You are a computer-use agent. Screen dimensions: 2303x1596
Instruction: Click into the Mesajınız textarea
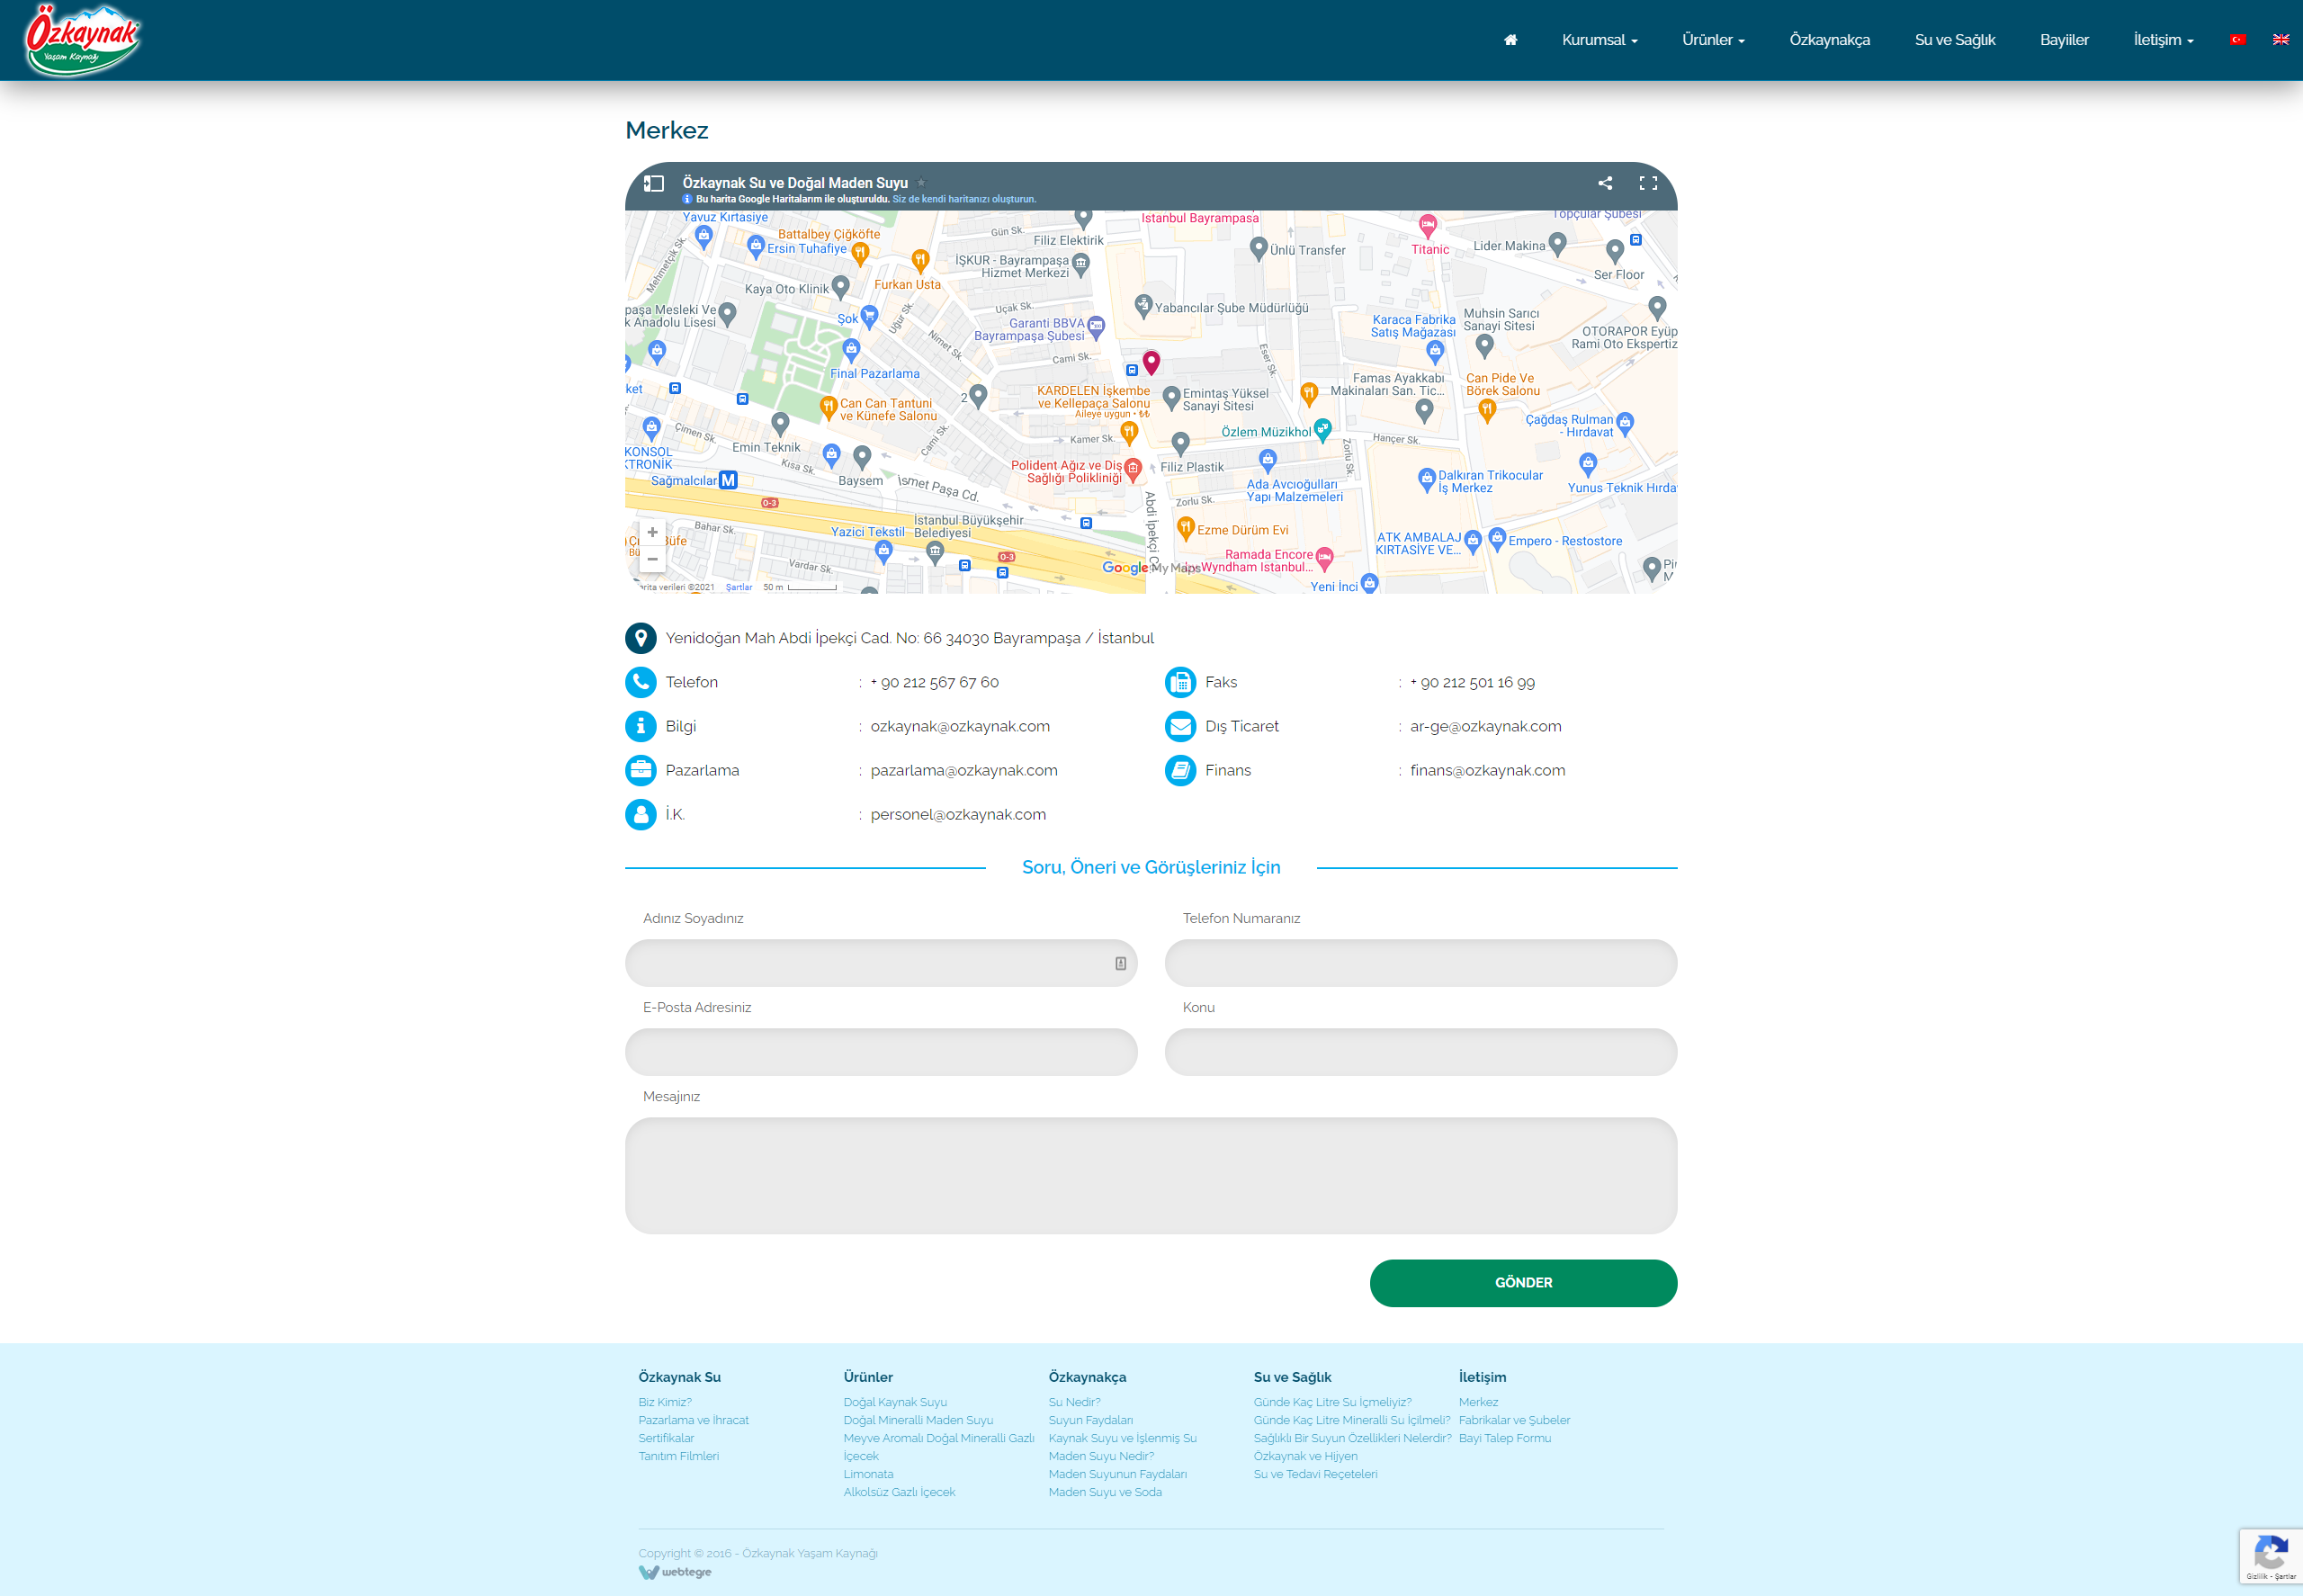[x=1151, y=1175]
